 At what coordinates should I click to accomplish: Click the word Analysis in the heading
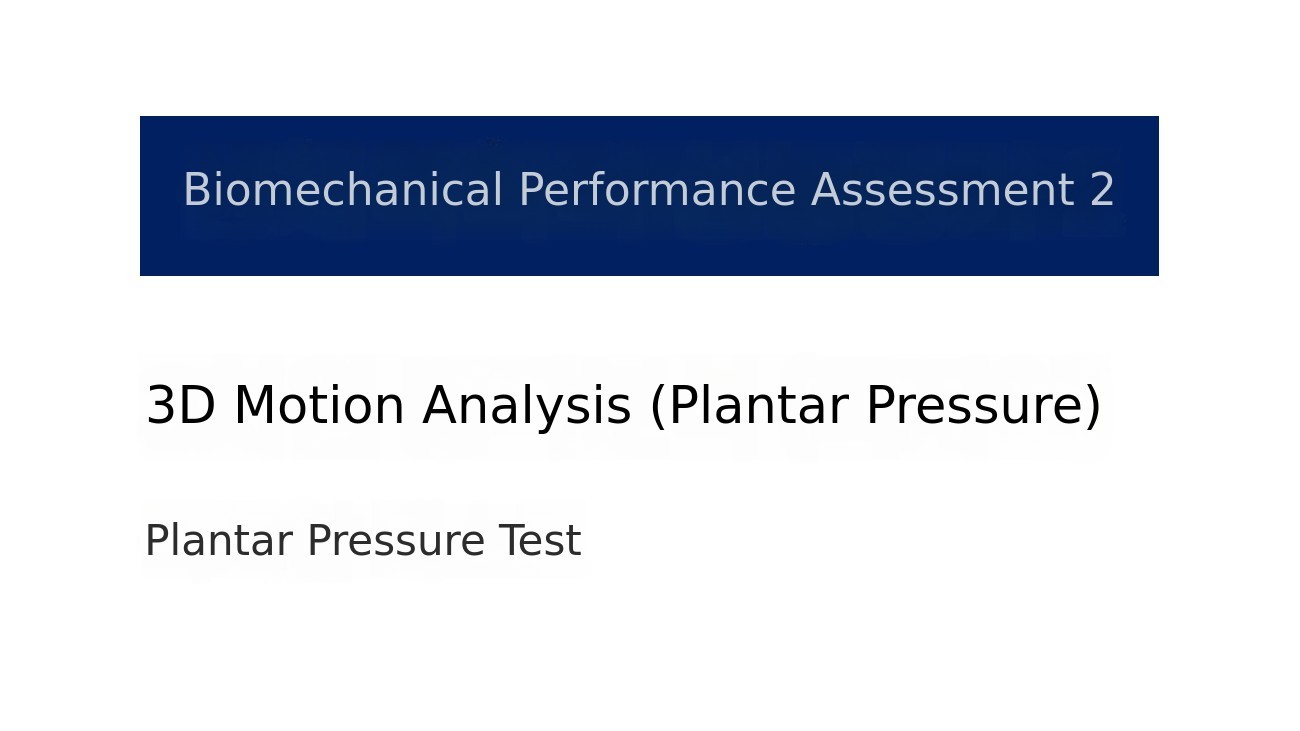point(526,406)
